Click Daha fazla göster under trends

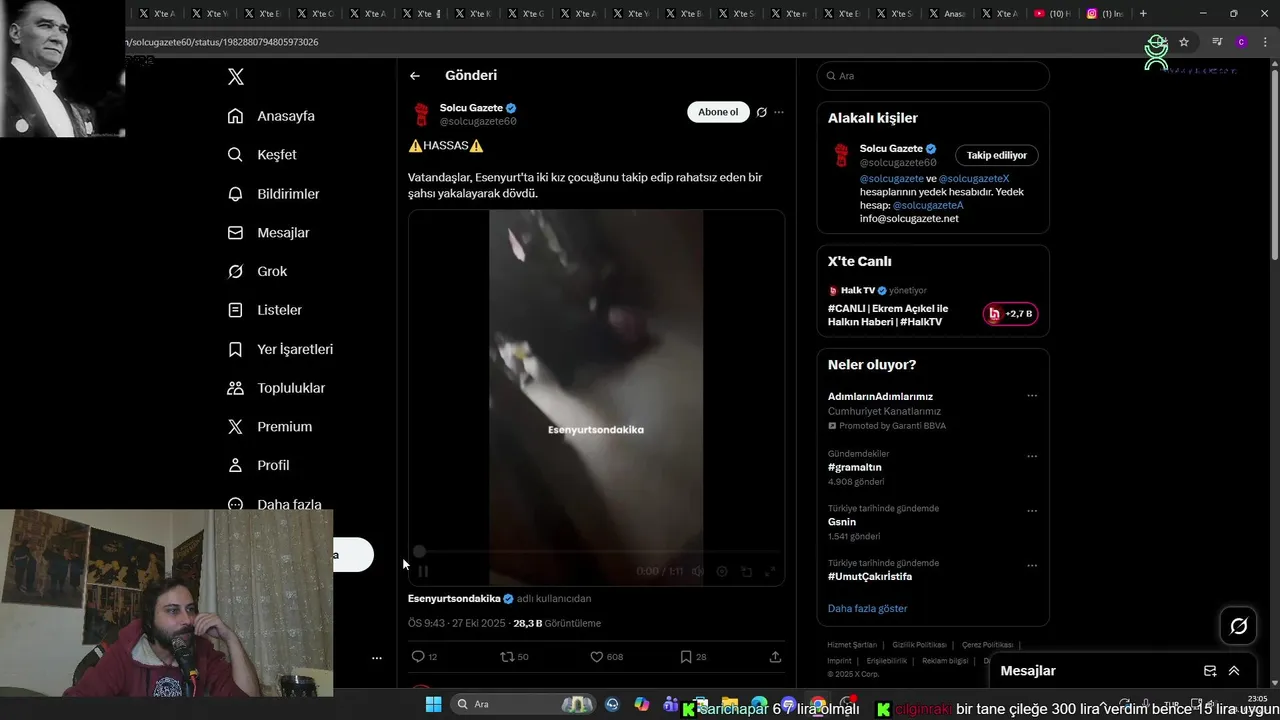pyautogui.click(x=867, y=608)
